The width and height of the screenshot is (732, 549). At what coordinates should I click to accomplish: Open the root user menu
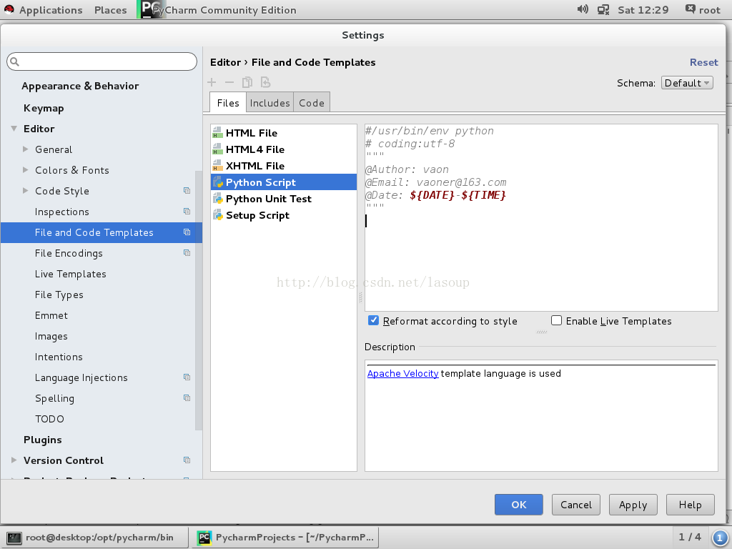(703, 9)
